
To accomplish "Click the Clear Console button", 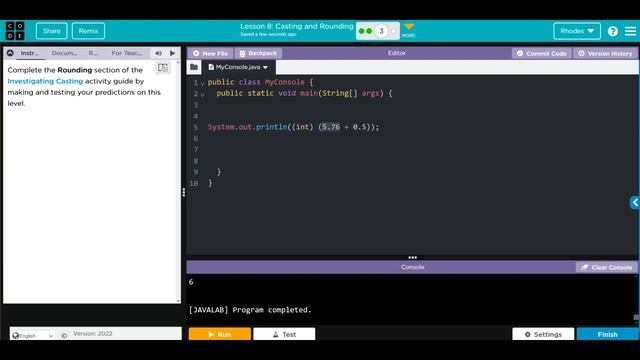I will (607, 267).
